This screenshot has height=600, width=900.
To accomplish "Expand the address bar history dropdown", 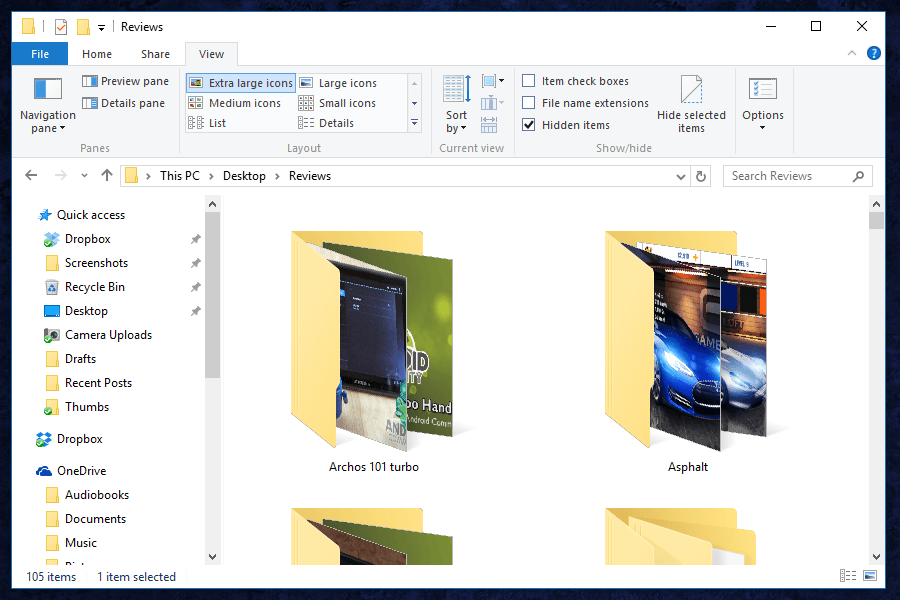I will (x=681, y=176).
